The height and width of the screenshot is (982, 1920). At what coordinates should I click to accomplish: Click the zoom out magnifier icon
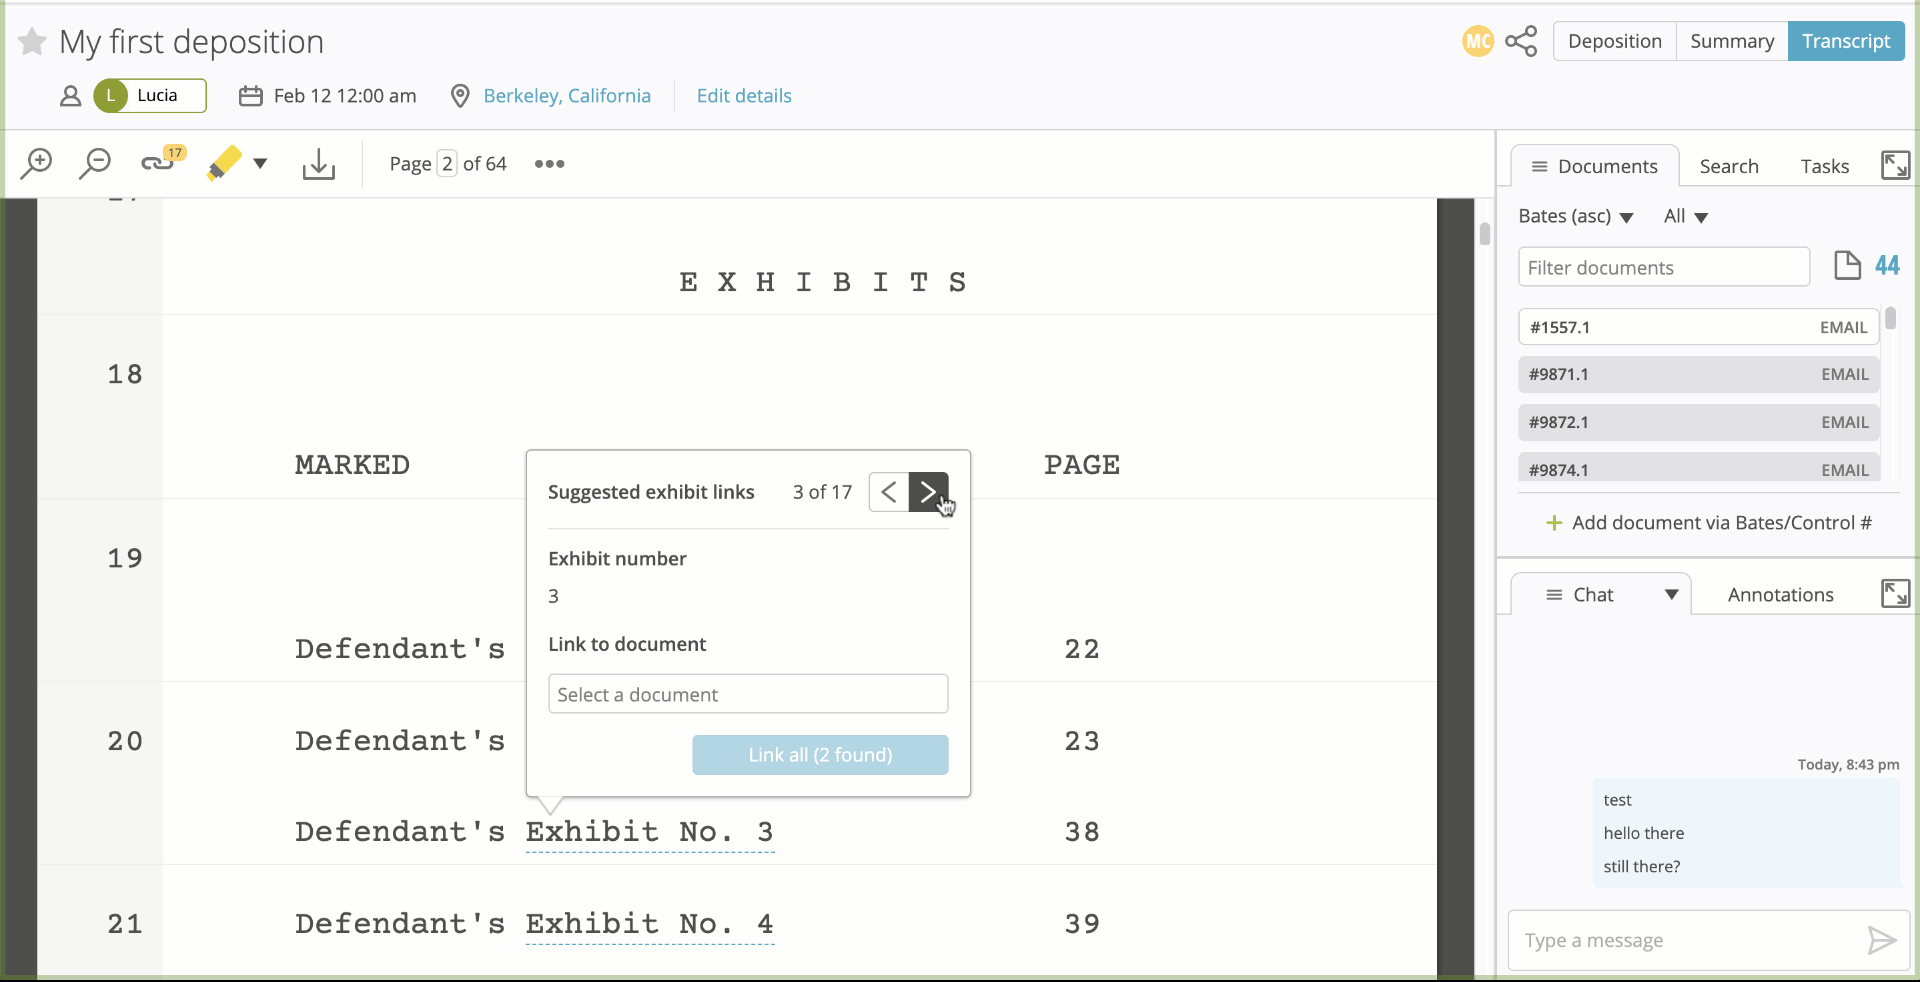point(95,163)
